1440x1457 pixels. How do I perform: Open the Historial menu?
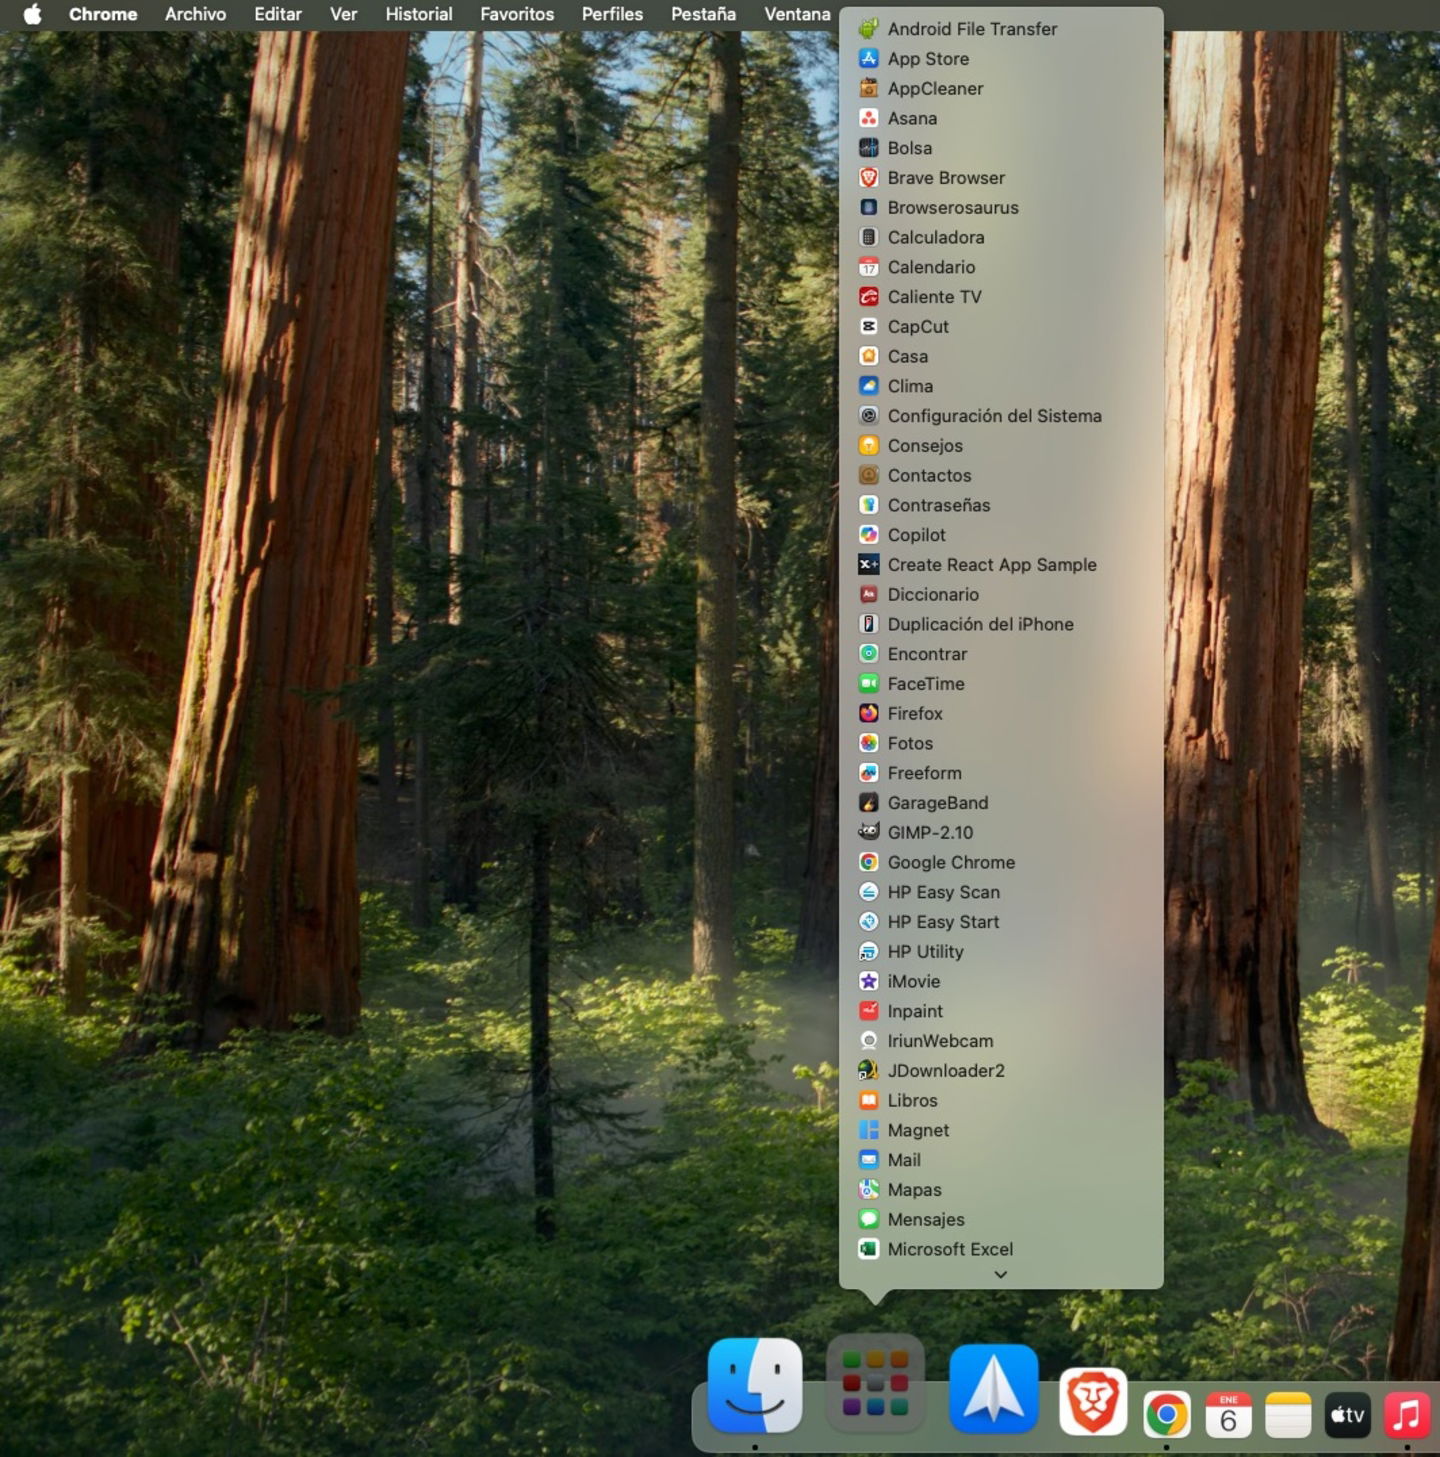(419, 14)
